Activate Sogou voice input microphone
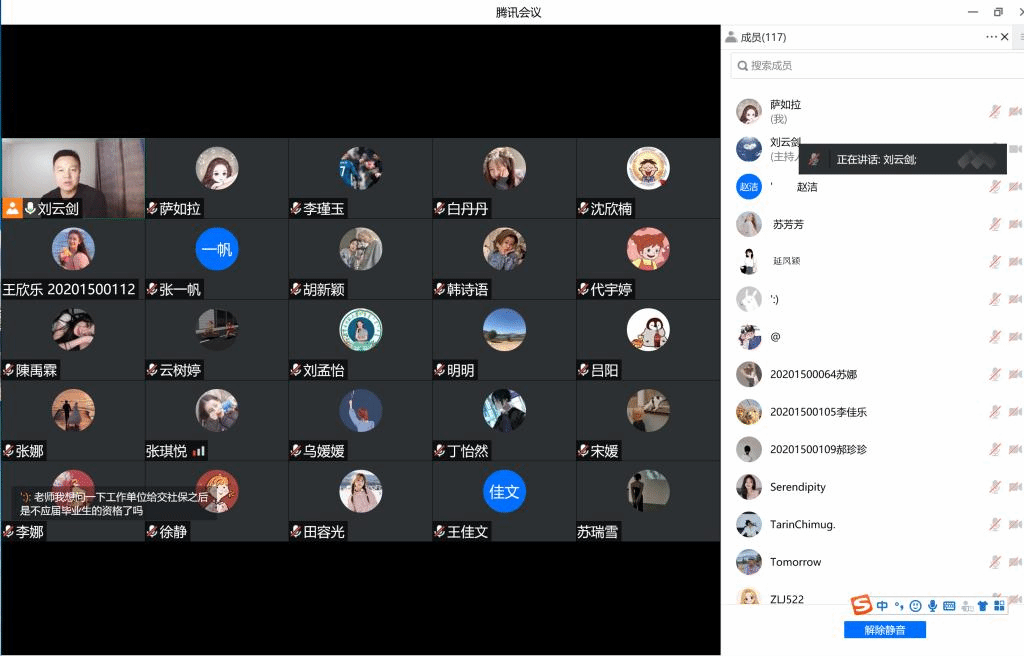The width and height of the screenshot is (1024, 656). [x=932, y=606]
